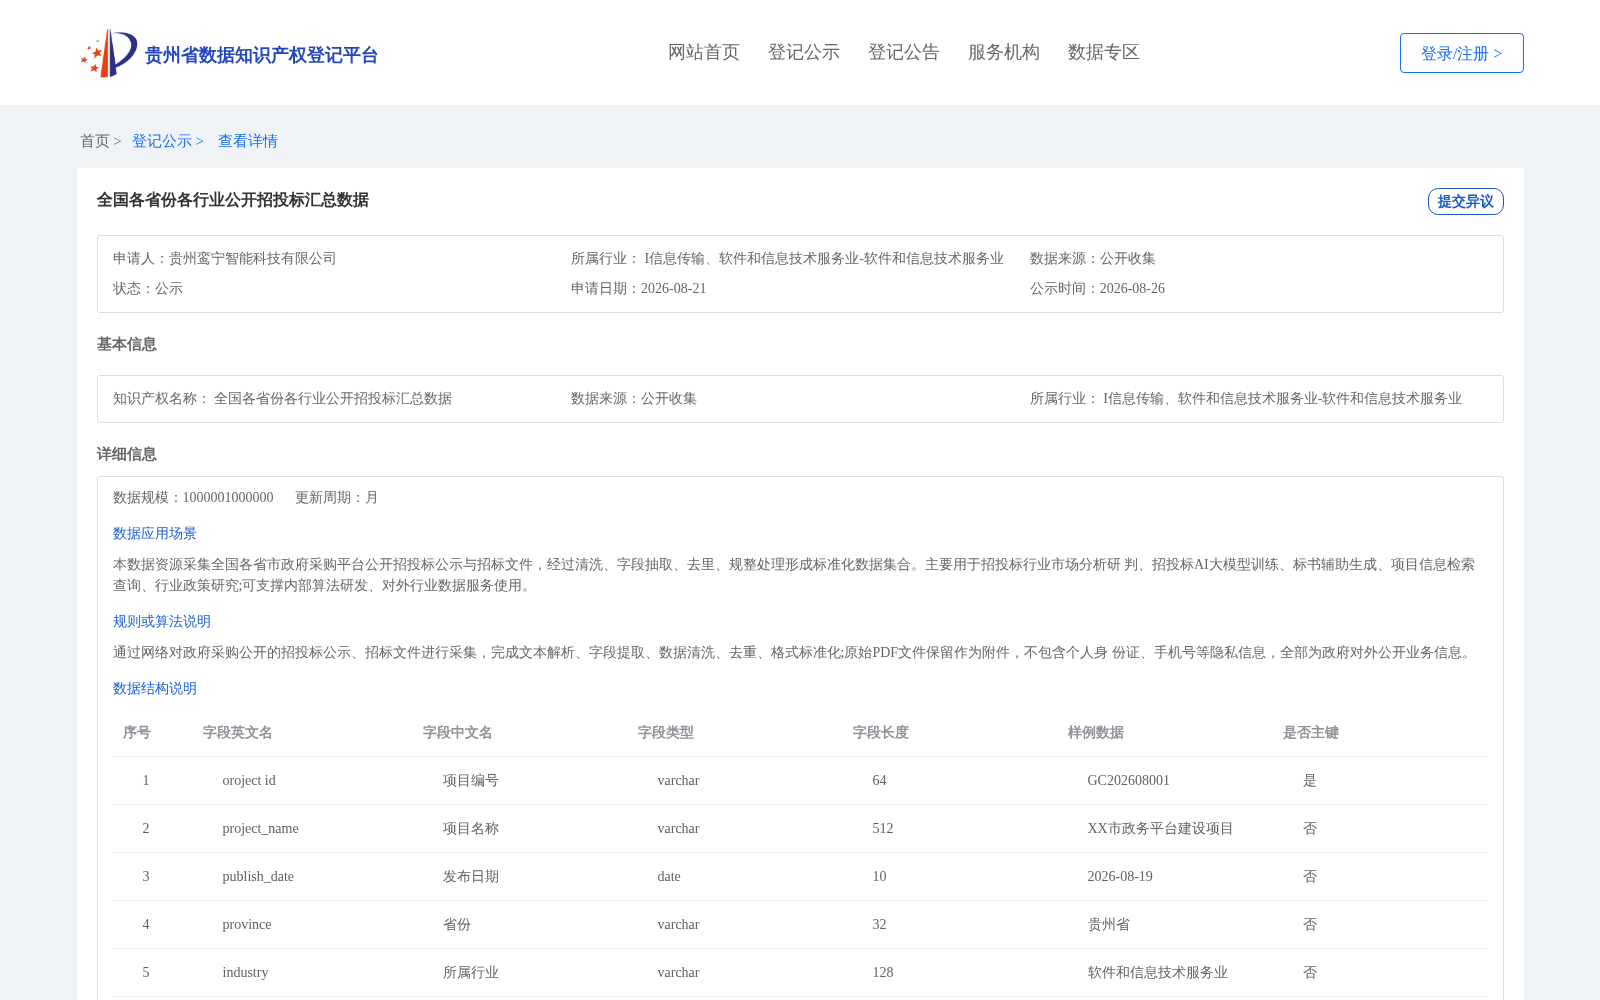Click 是否主键 column header

click(x=1311, y=732)
